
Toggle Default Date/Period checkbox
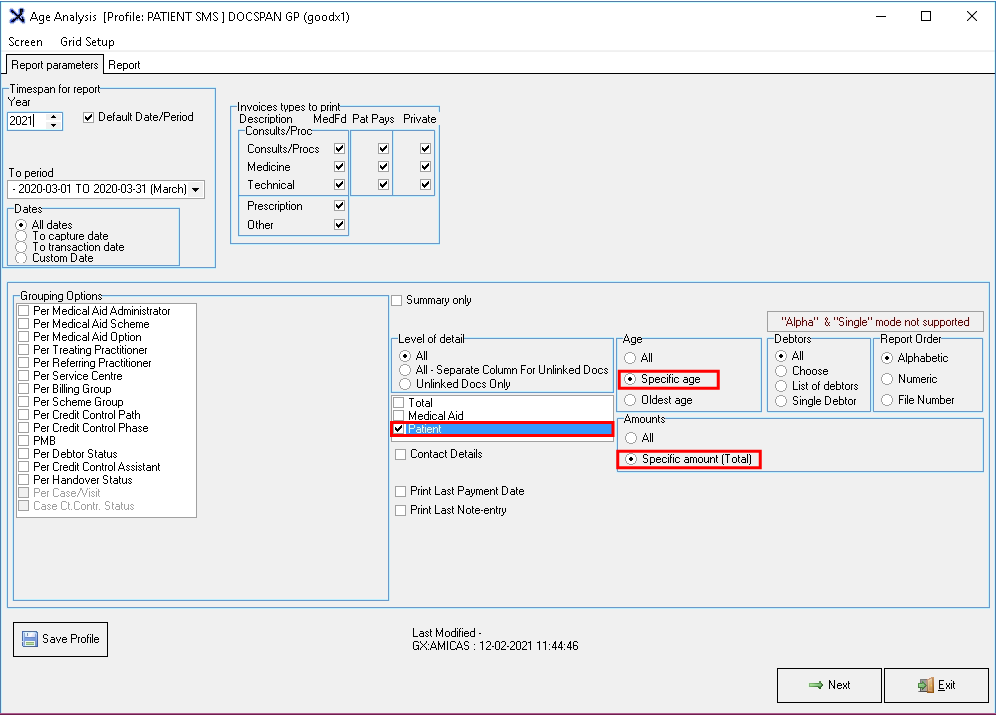pyautogui.click(x=89, y=117)
